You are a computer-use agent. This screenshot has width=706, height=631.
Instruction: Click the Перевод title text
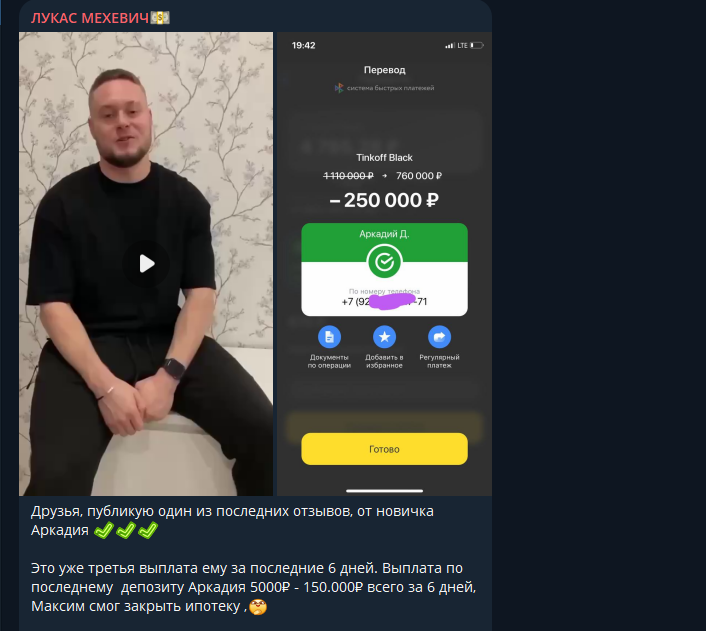pyautogui.click(x=385, y=70)
